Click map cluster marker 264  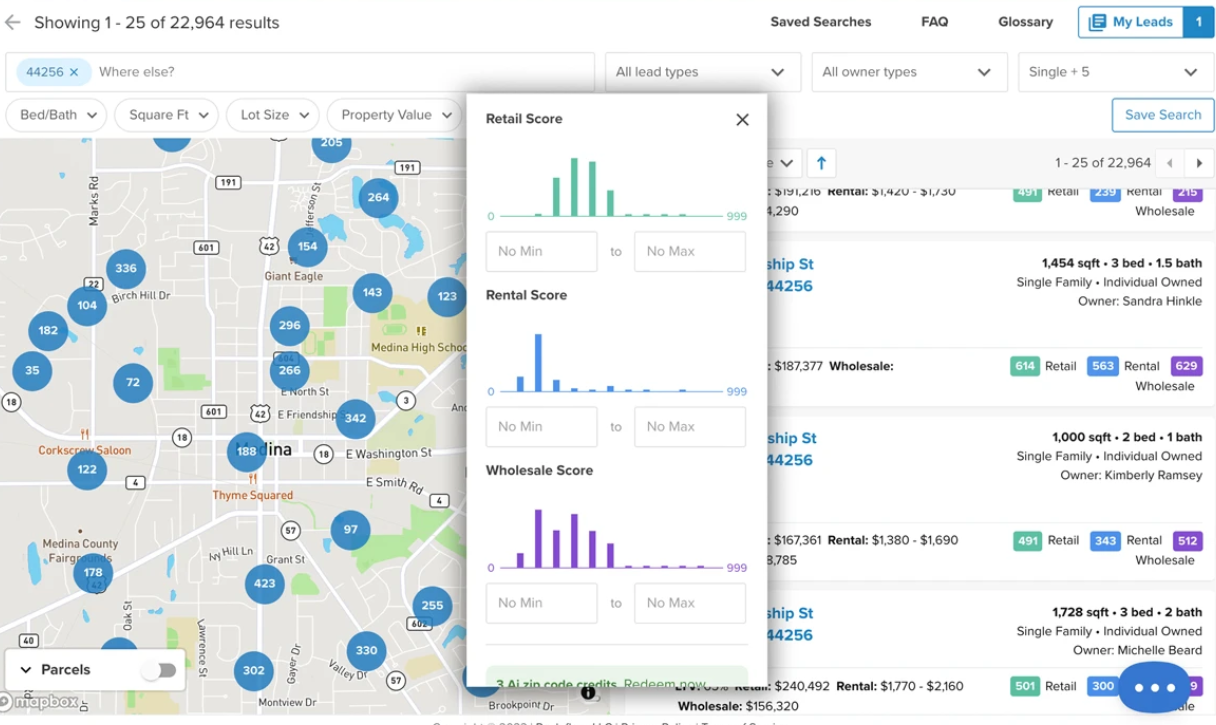[x=378, y=197]
